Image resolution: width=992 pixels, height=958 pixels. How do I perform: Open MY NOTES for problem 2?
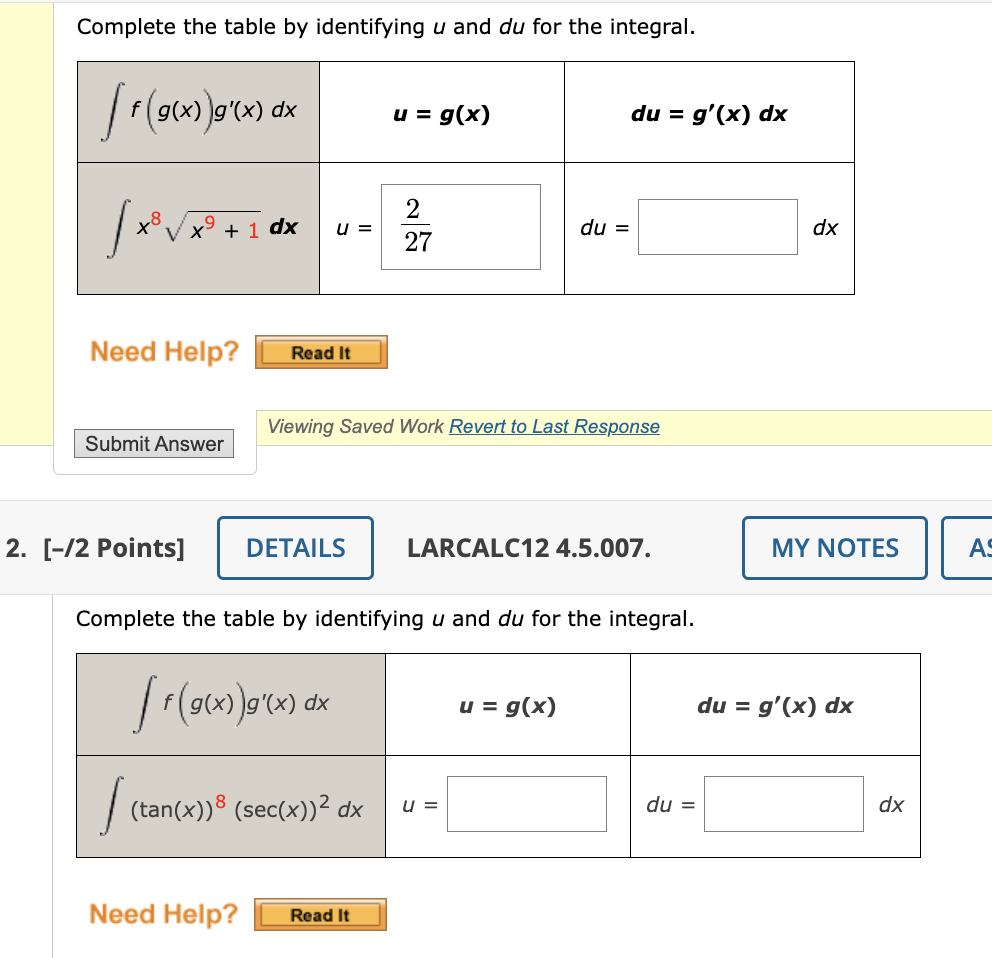[x=834, y=547]
